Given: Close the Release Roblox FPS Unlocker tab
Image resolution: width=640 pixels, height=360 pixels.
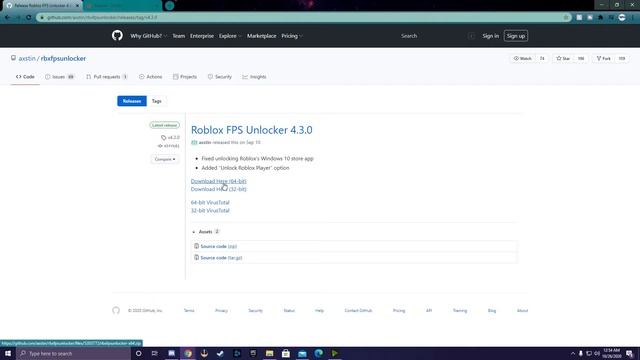Looking at the screenshot, I should click(x=77, y=6).
